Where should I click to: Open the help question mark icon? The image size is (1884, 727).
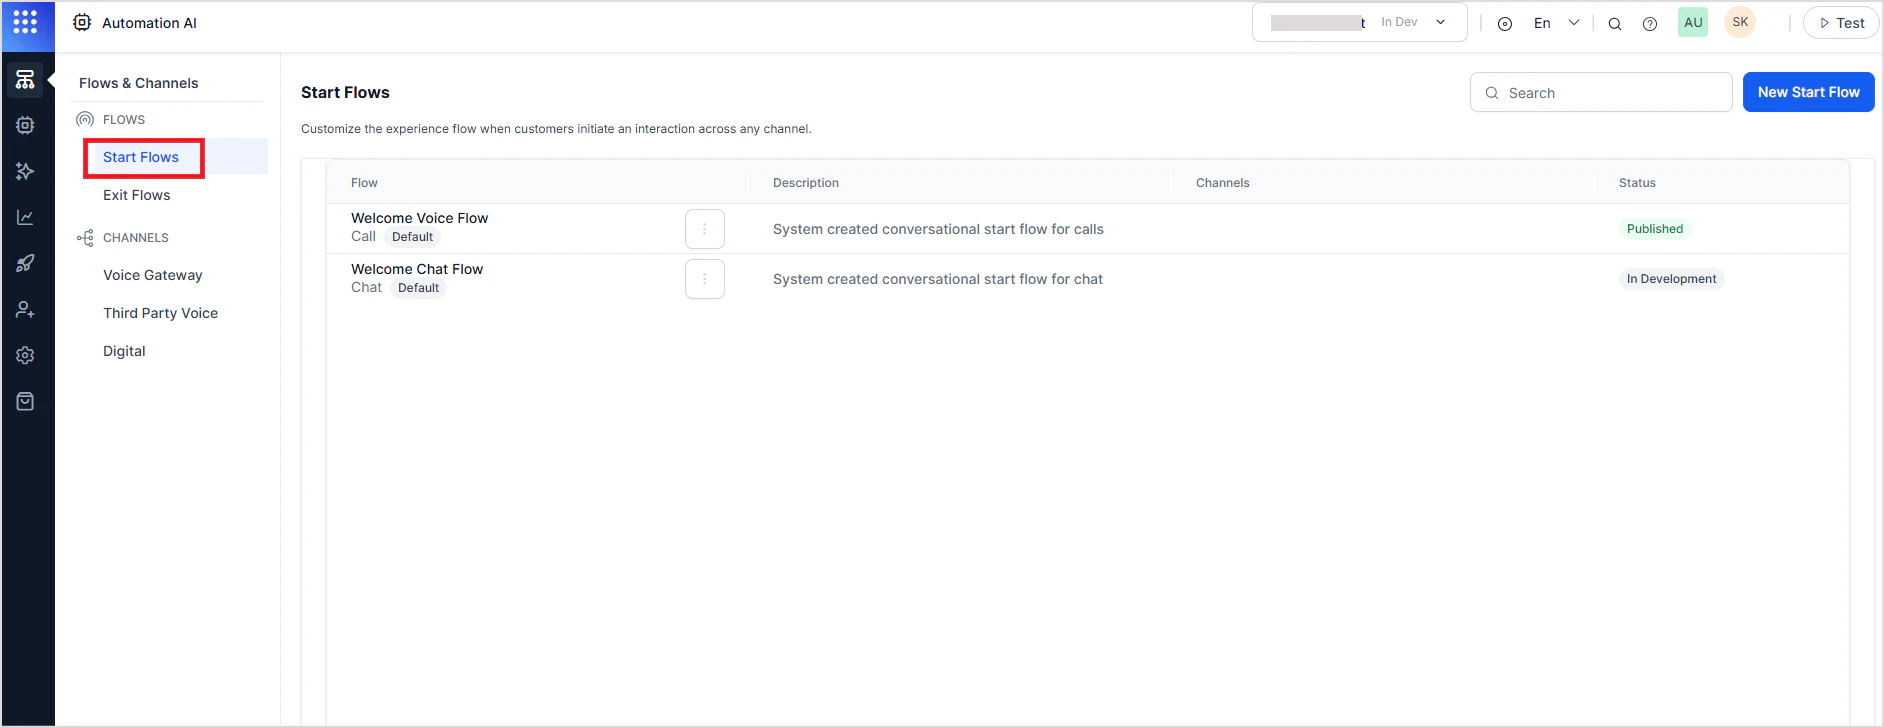(1650, 24)
